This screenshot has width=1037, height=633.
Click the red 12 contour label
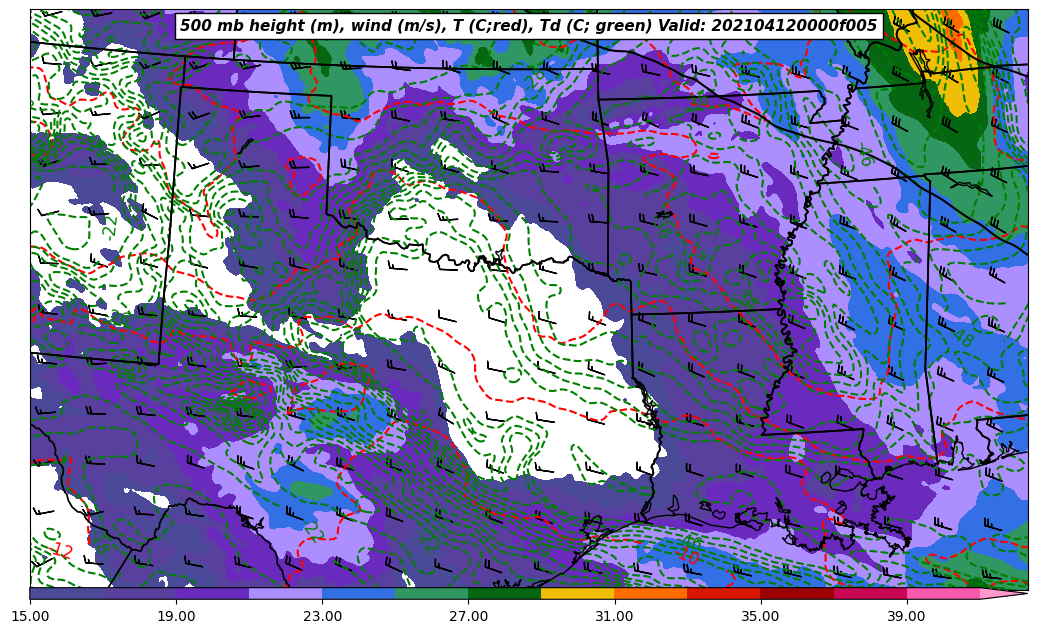tap(62, 550)
